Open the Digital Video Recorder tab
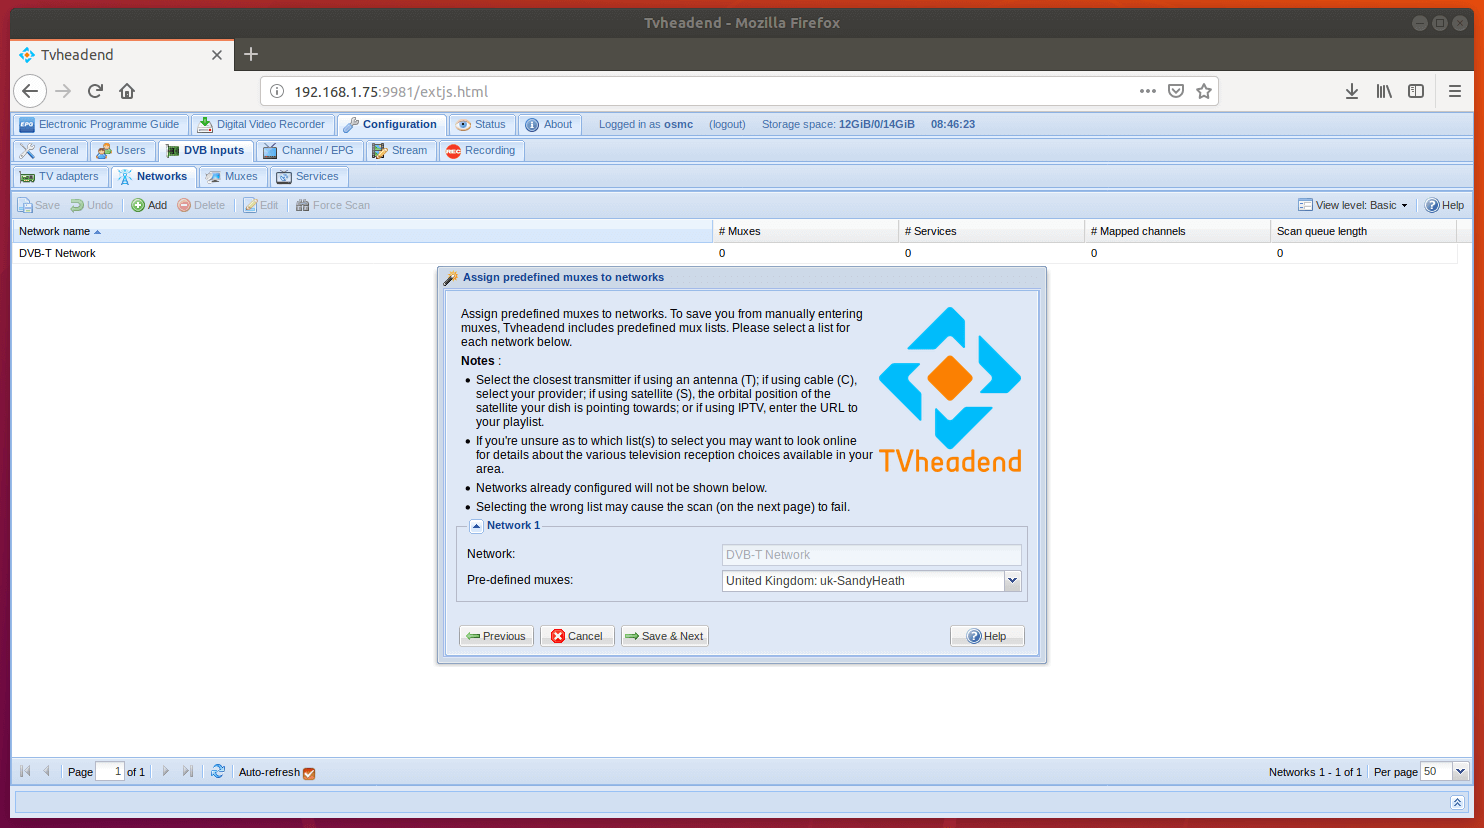This screenshot has height=828, width=1484. point(261,124)
